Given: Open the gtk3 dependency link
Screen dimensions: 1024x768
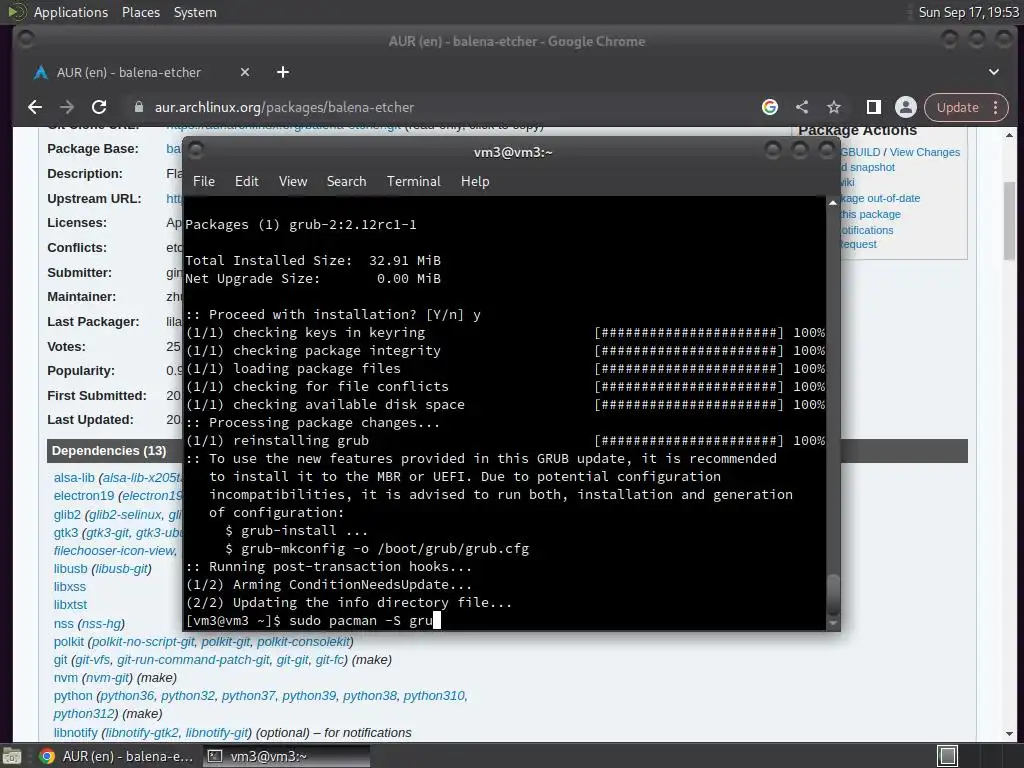Looking at the screenshot, I should (x=66, y=533).
